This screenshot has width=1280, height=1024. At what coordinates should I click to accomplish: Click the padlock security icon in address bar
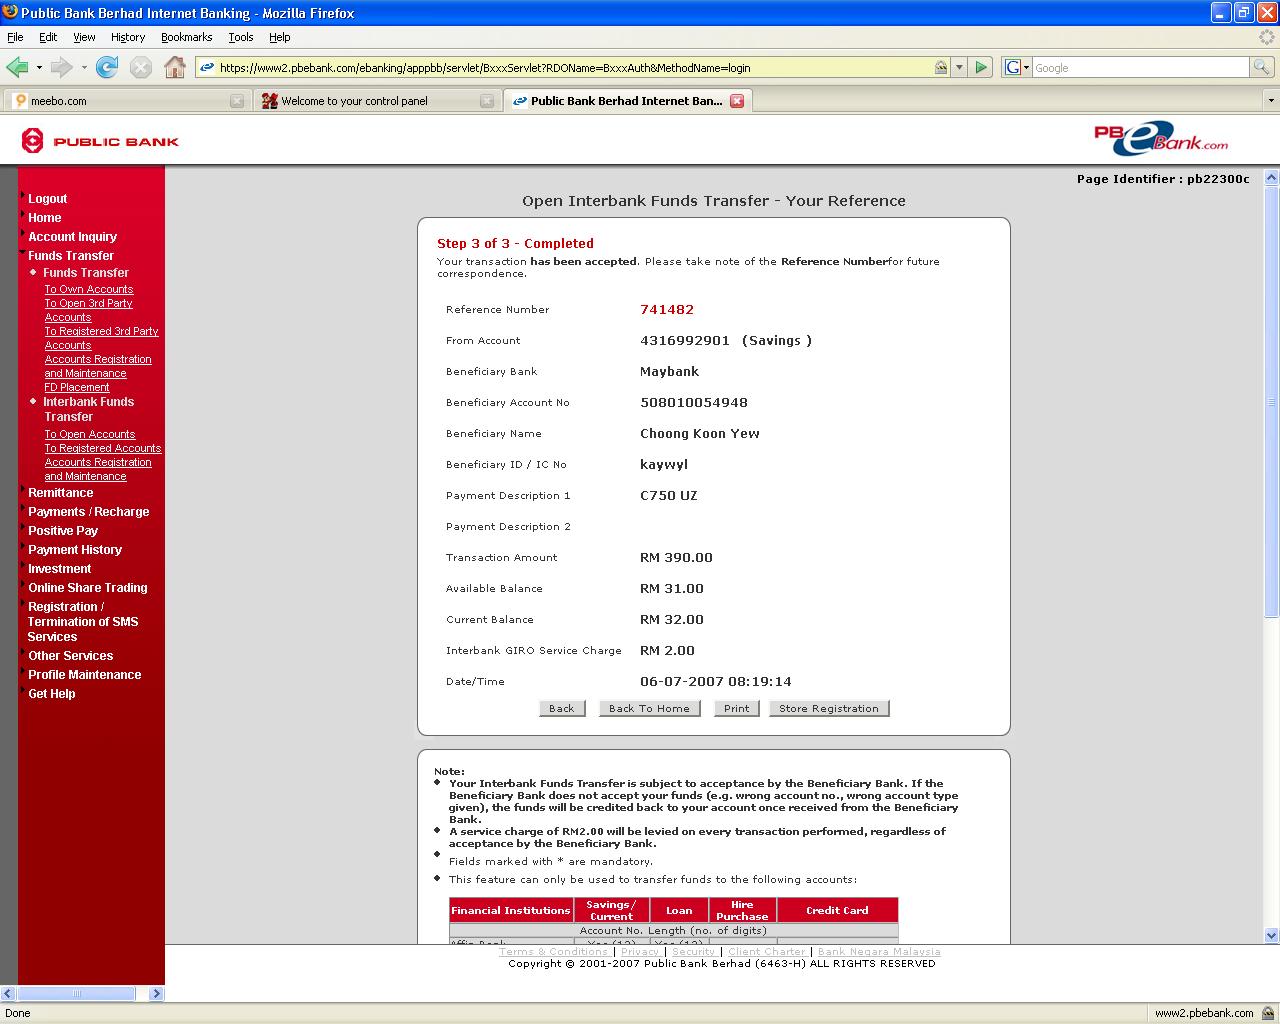click(941, 67)
